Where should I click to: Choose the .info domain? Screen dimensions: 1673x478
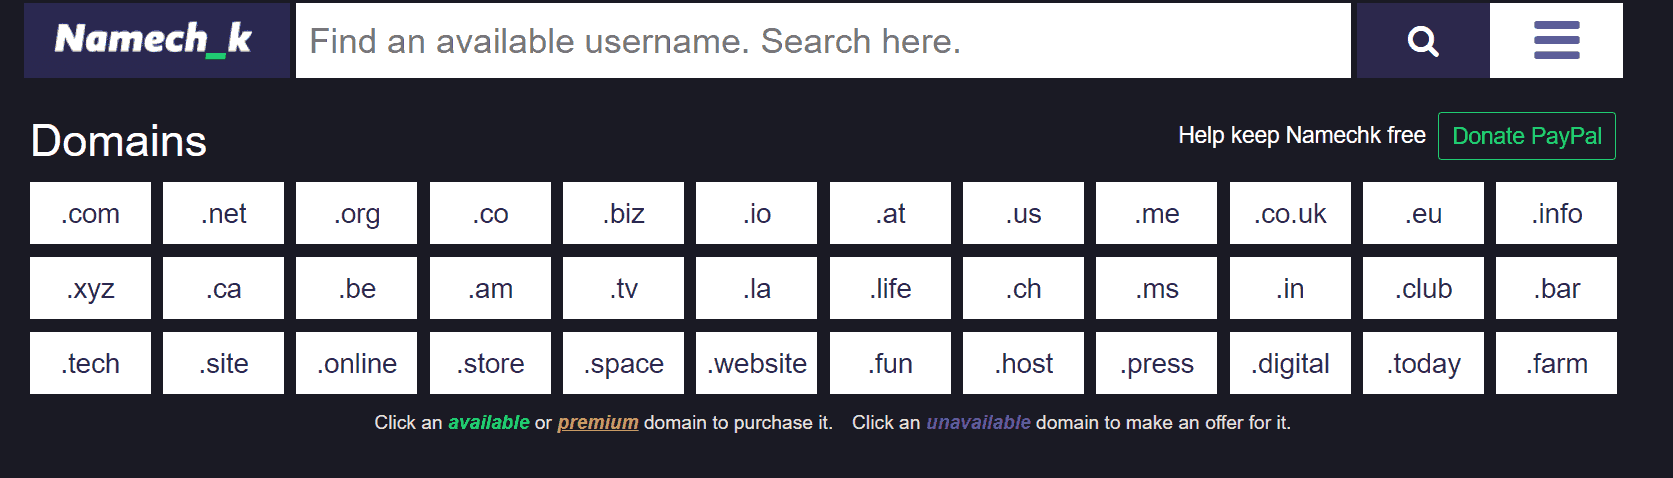click(1556, 213)
